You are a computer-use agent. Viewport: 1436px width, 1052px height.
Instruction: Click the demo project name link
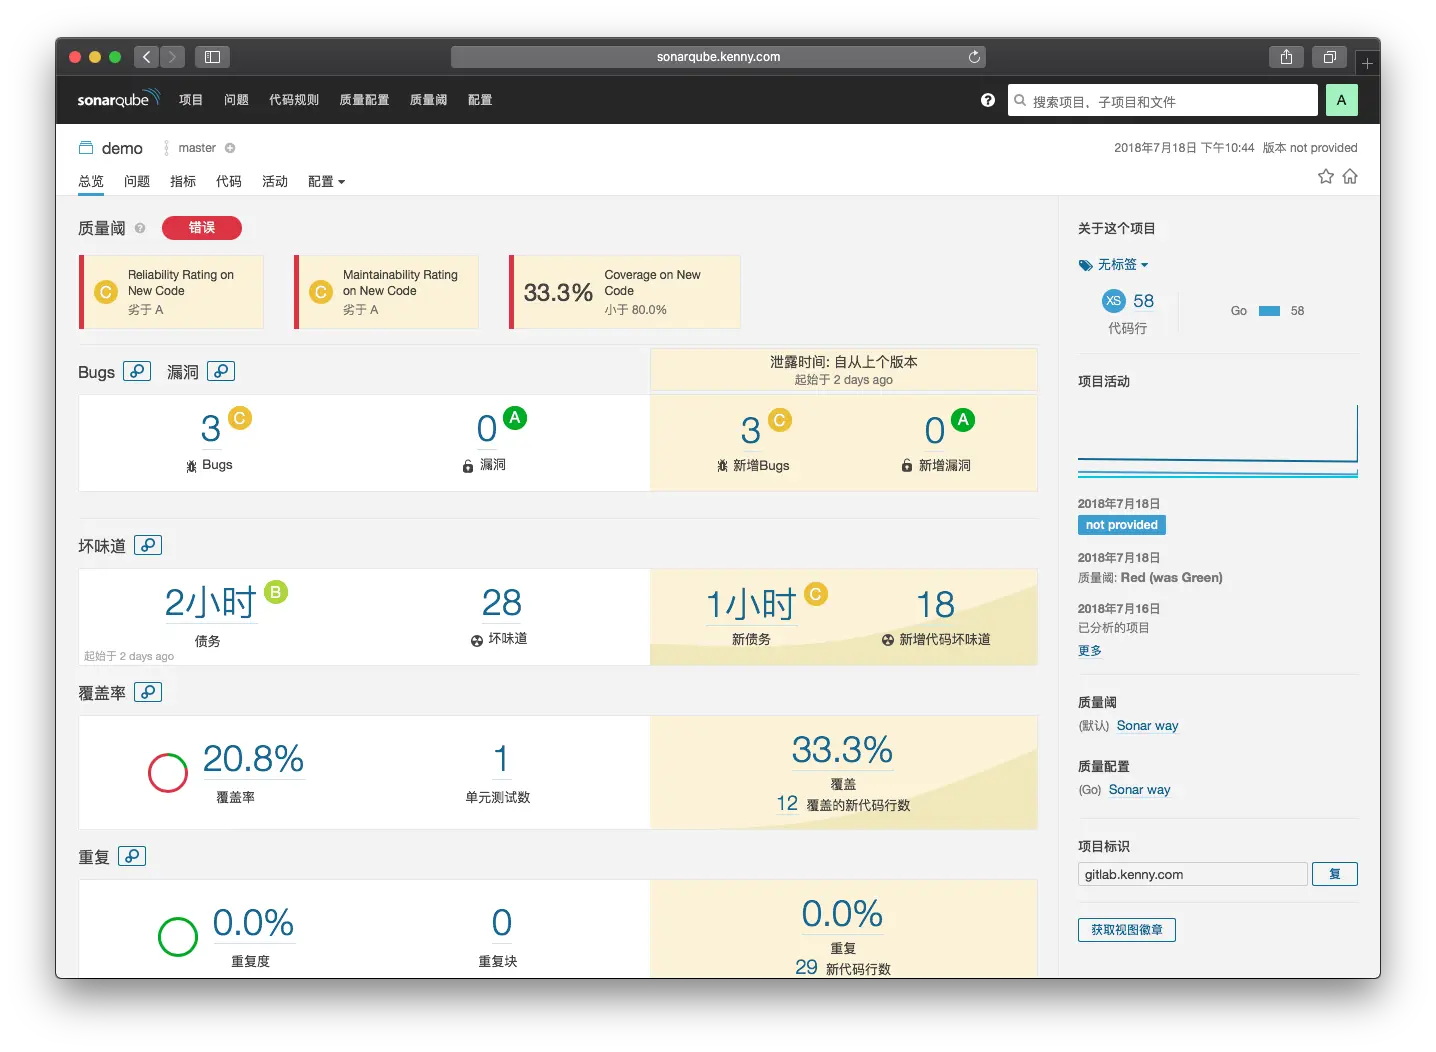(122, 148)
